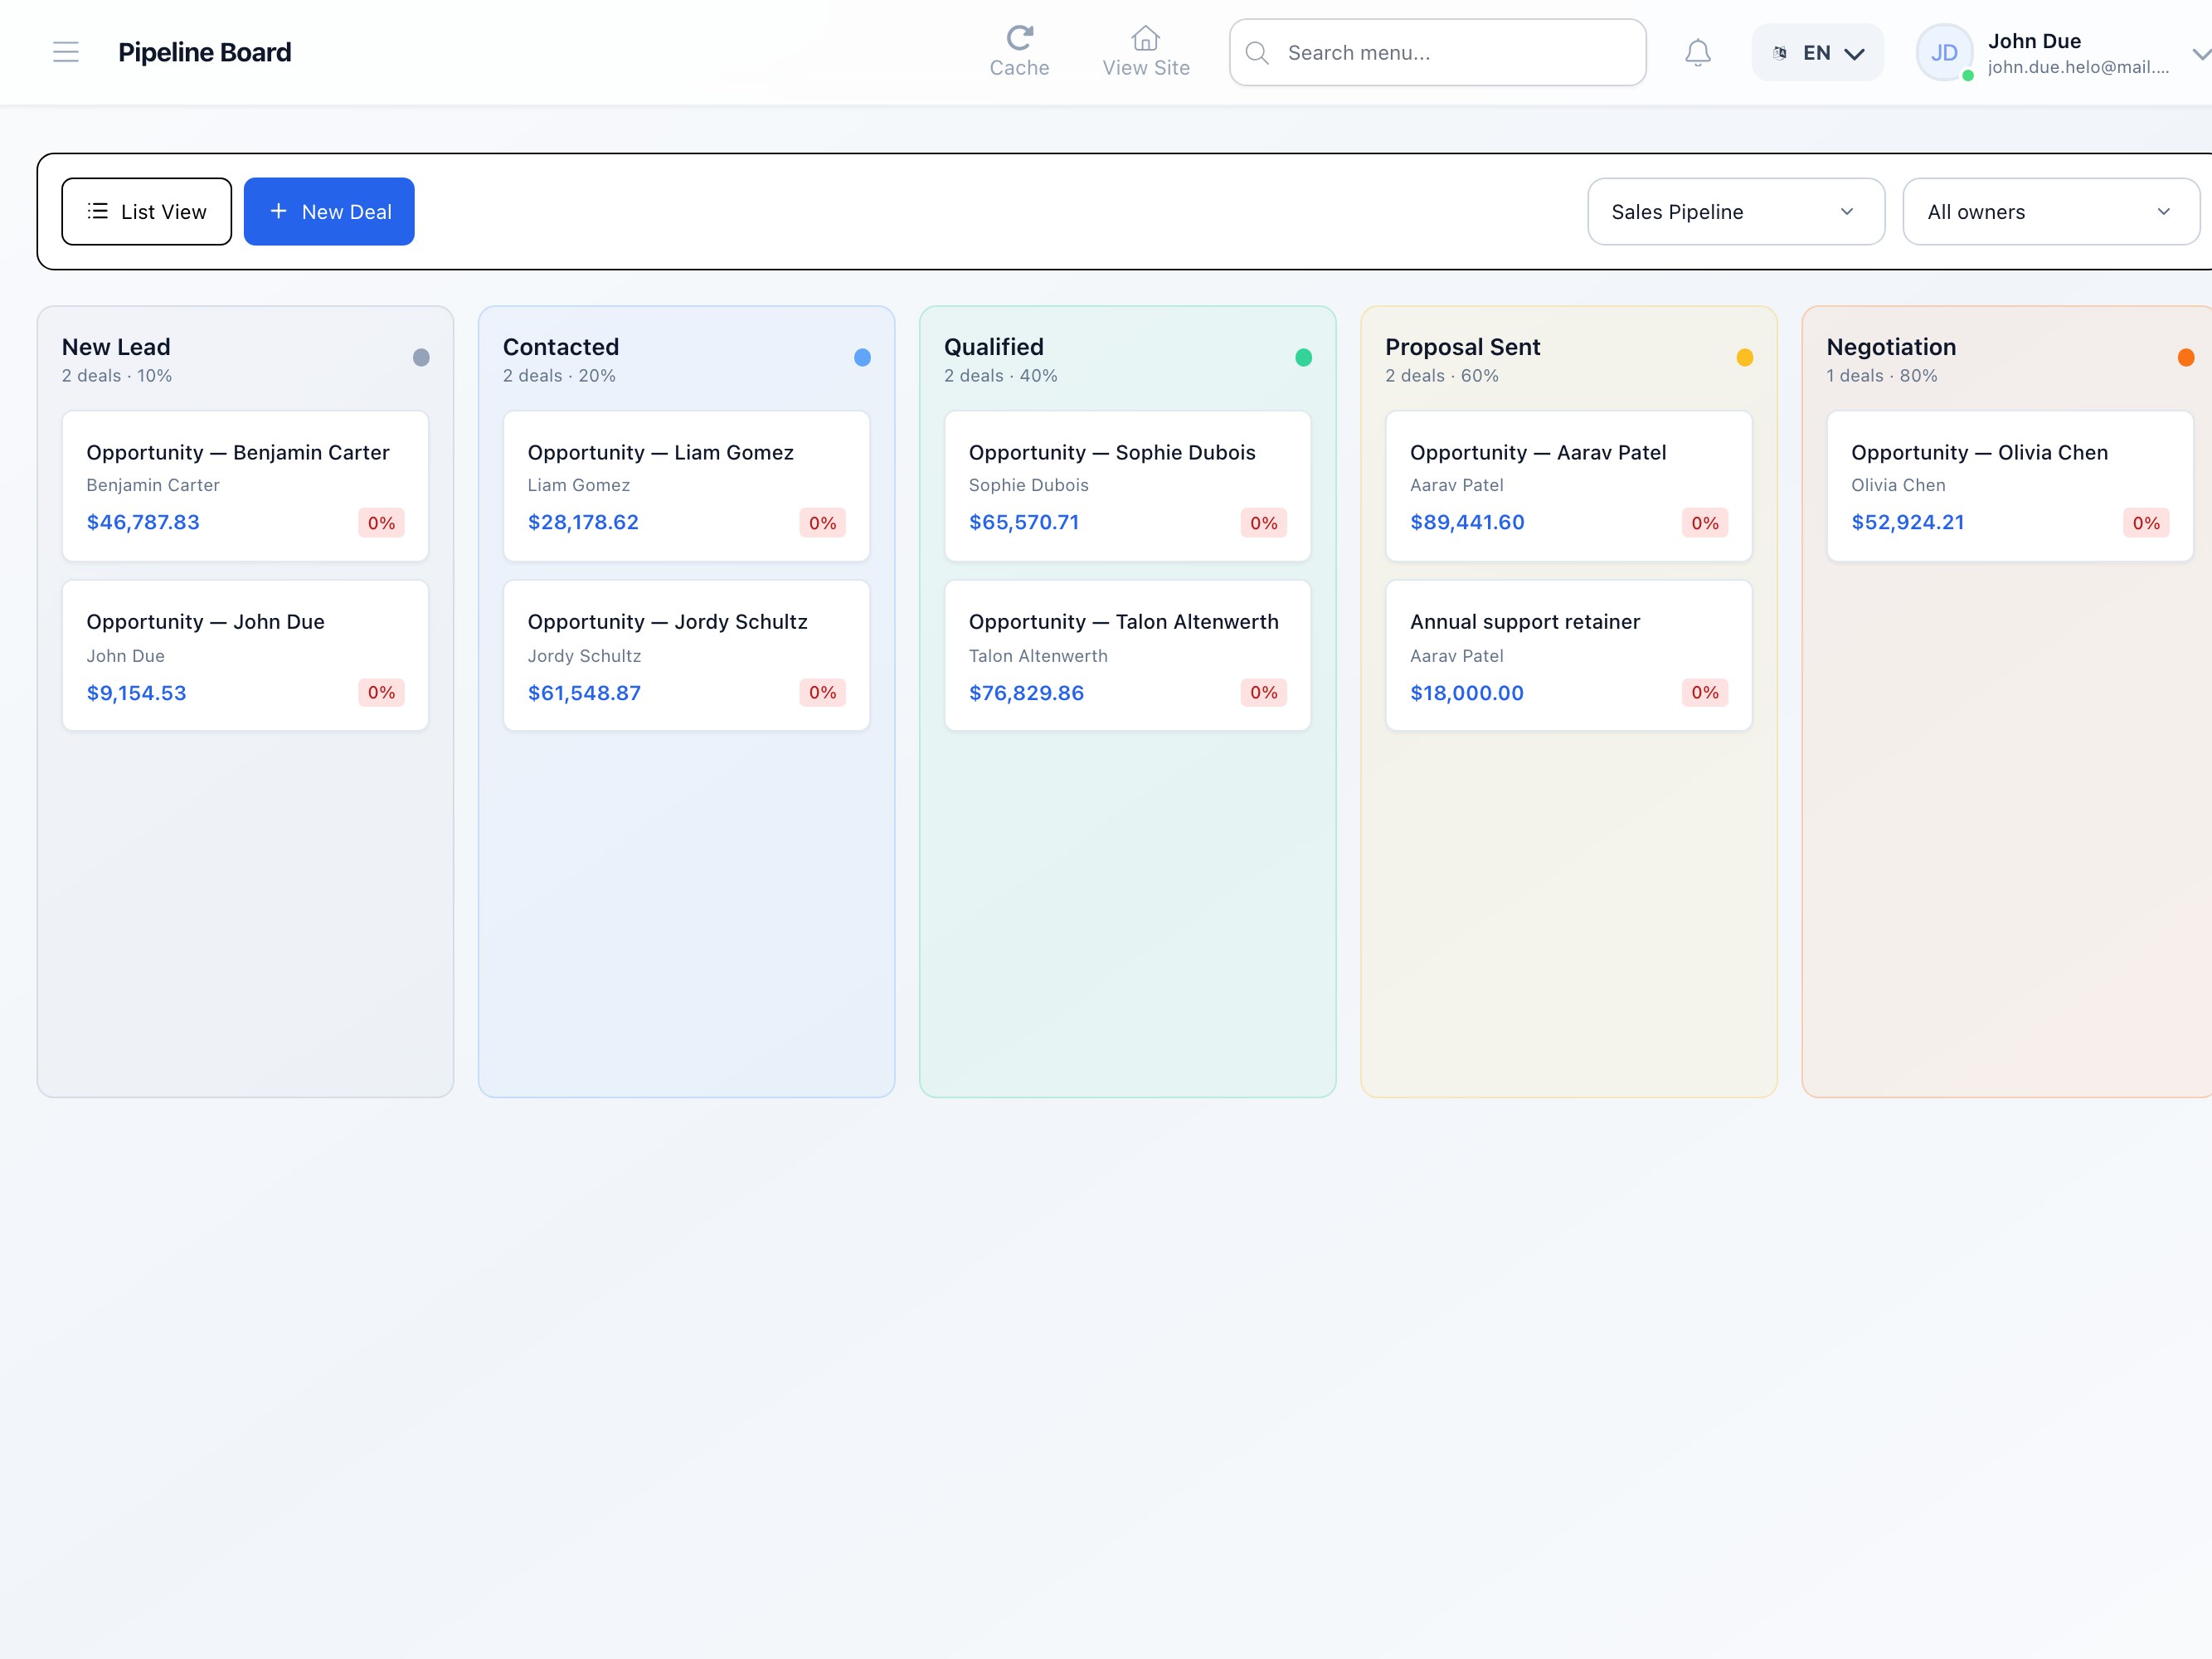The height and width of the screenshot is (1659, 2212).
Task: Click the Qualified green status dot
Action: [1304, 358]
